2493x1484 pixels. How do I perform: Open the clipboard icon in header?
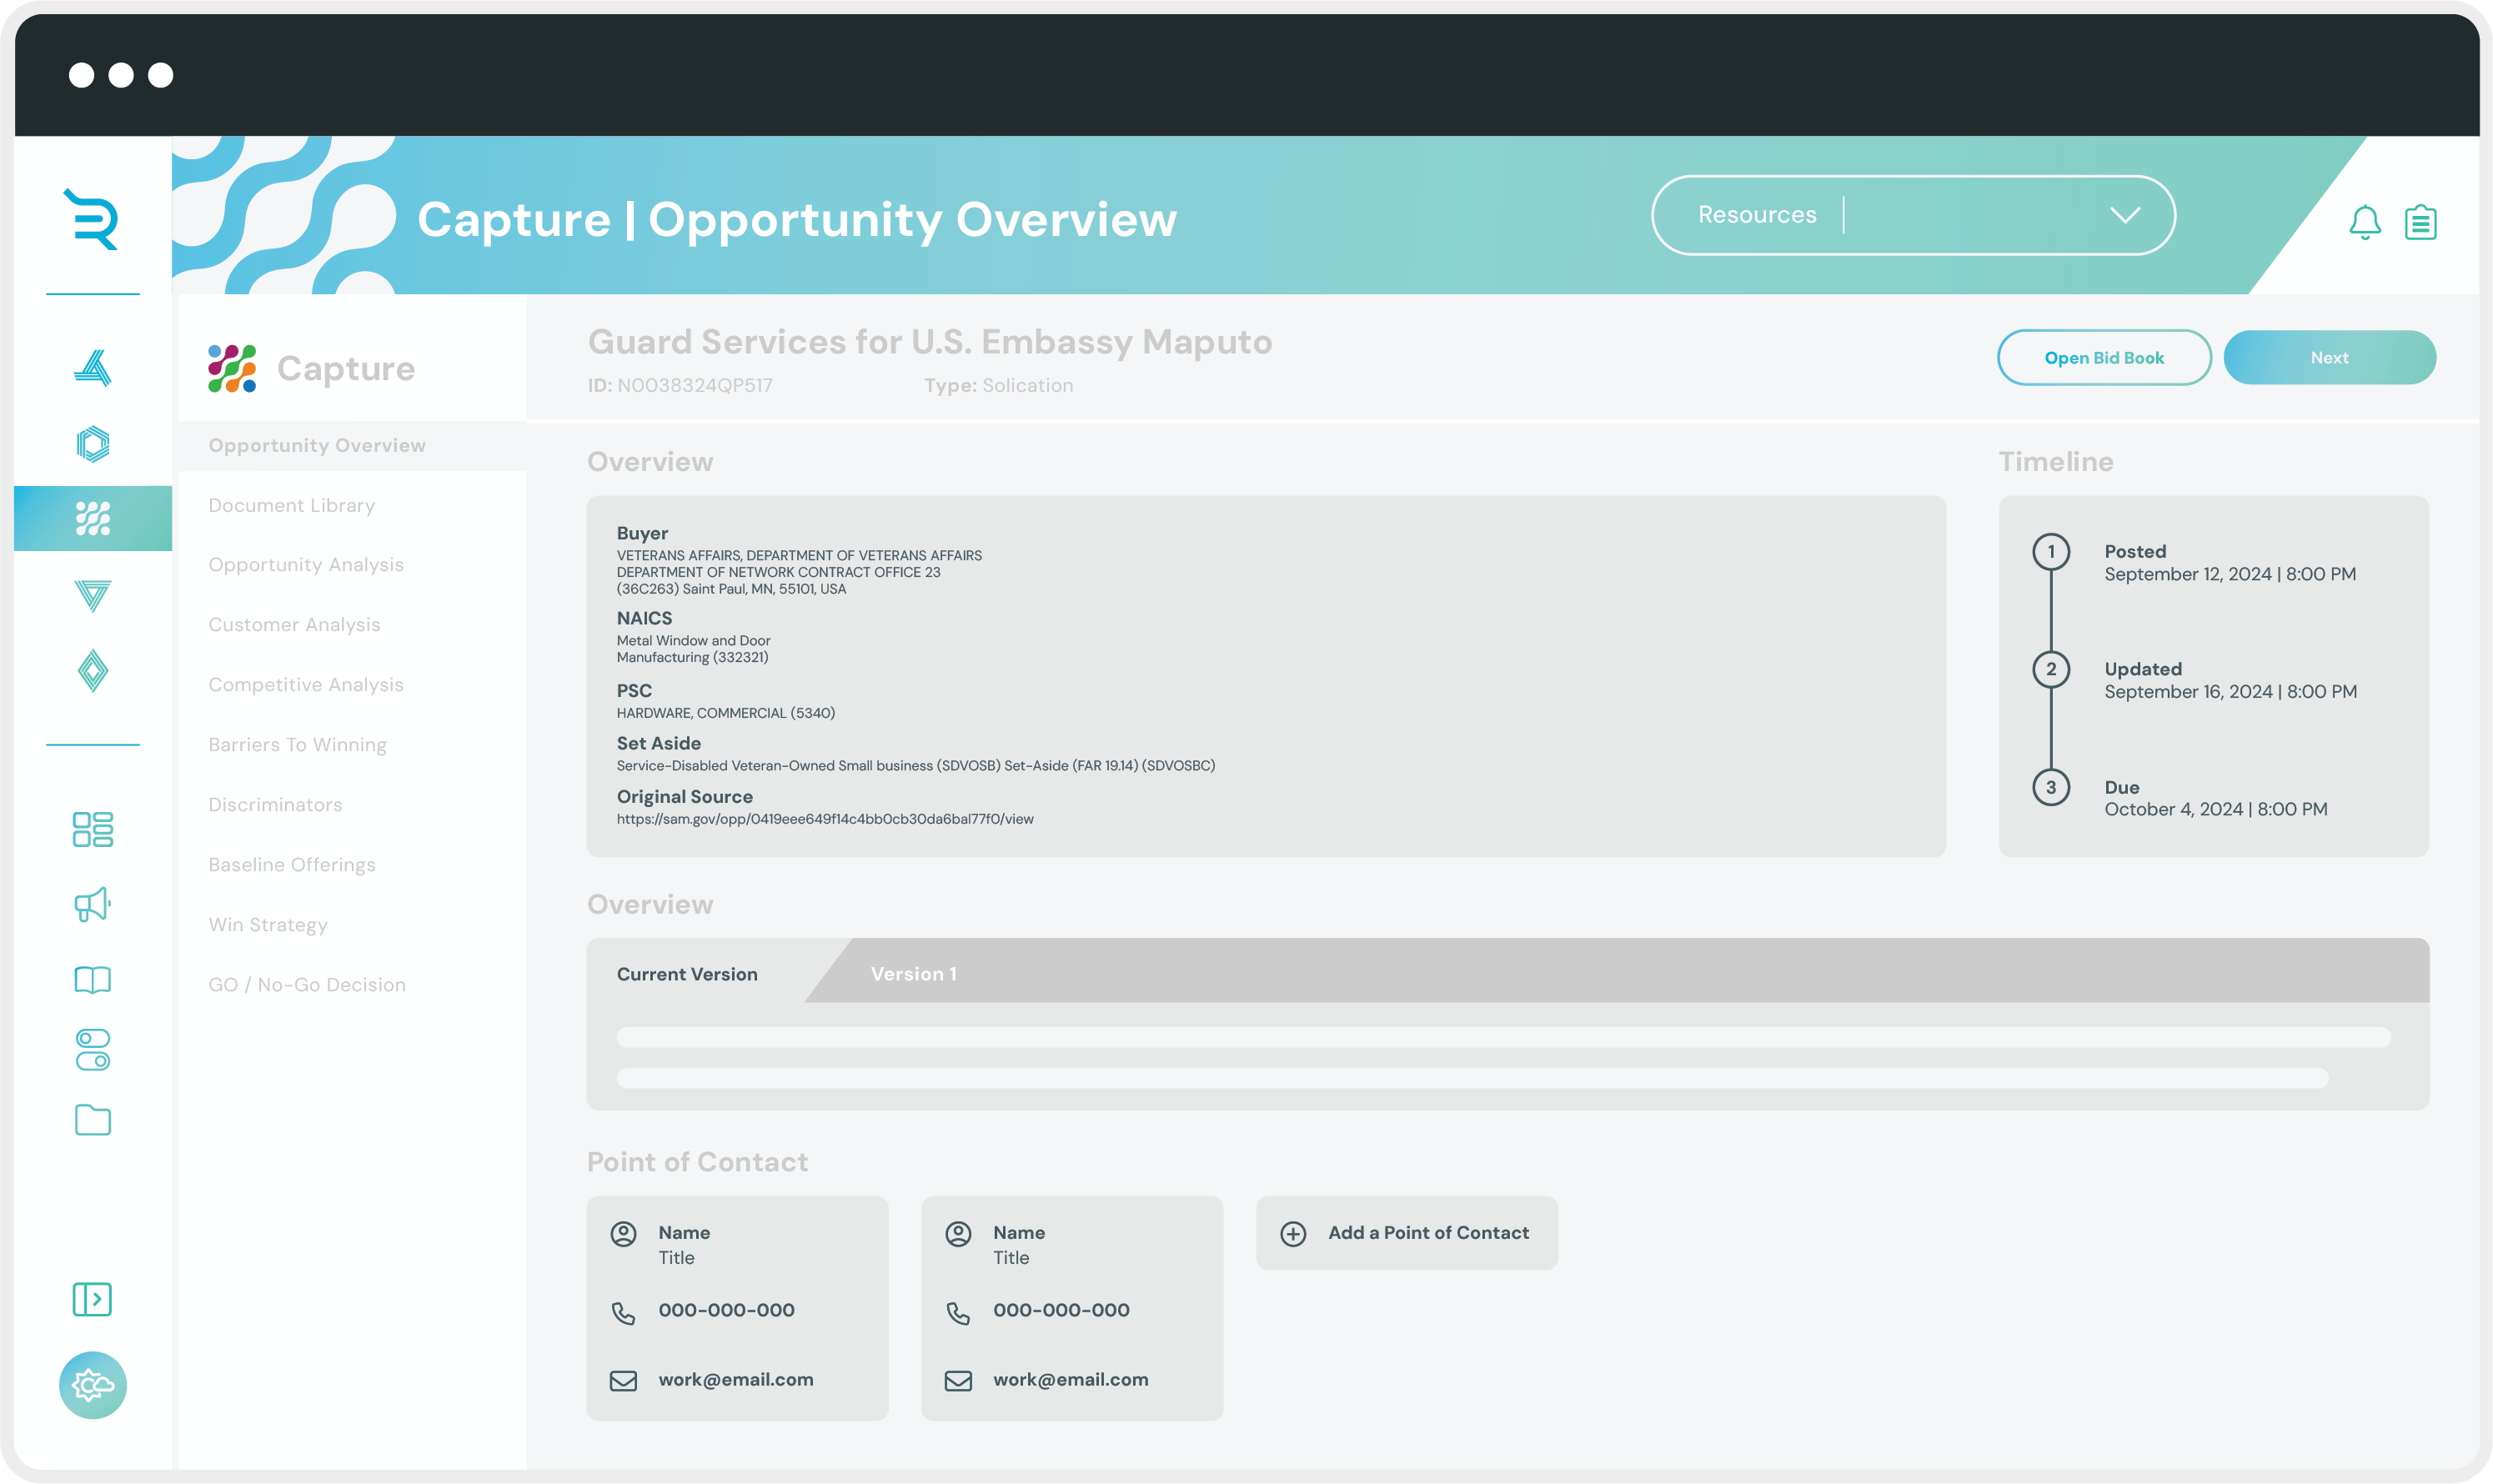[2420, 222]
